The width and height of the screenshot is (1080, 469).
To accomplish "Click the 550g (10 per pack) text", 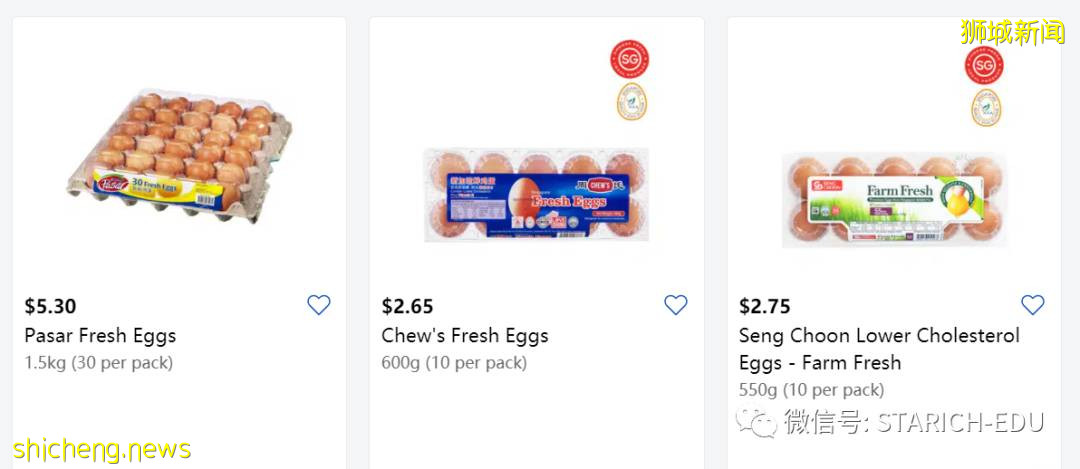I will [811, 390].
